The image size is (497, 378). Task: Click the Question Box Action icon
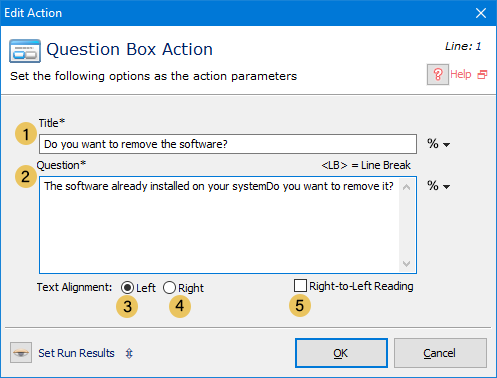tap(25, 51)
